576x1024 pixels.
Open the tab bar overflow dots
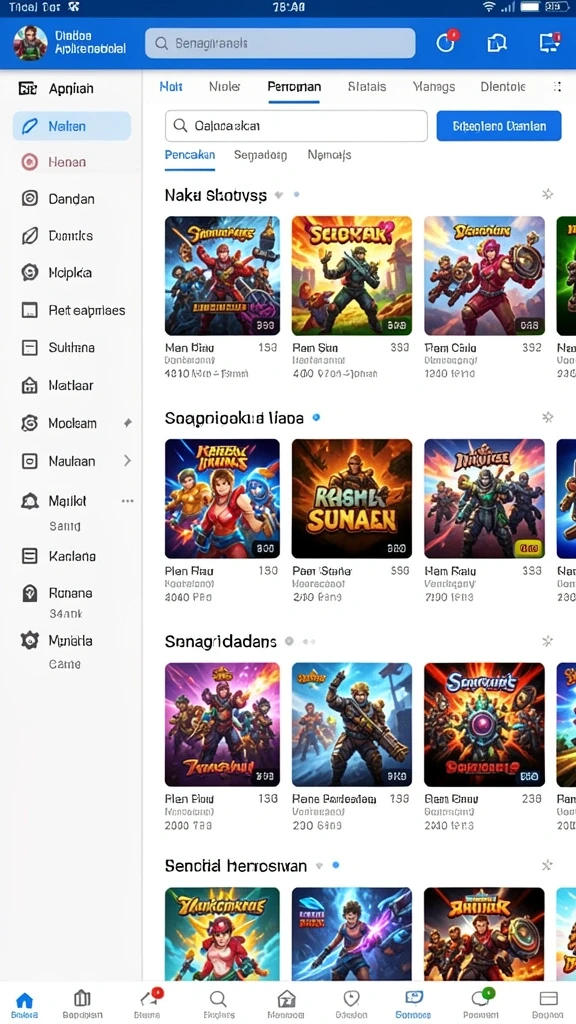(x=557, y=86)
